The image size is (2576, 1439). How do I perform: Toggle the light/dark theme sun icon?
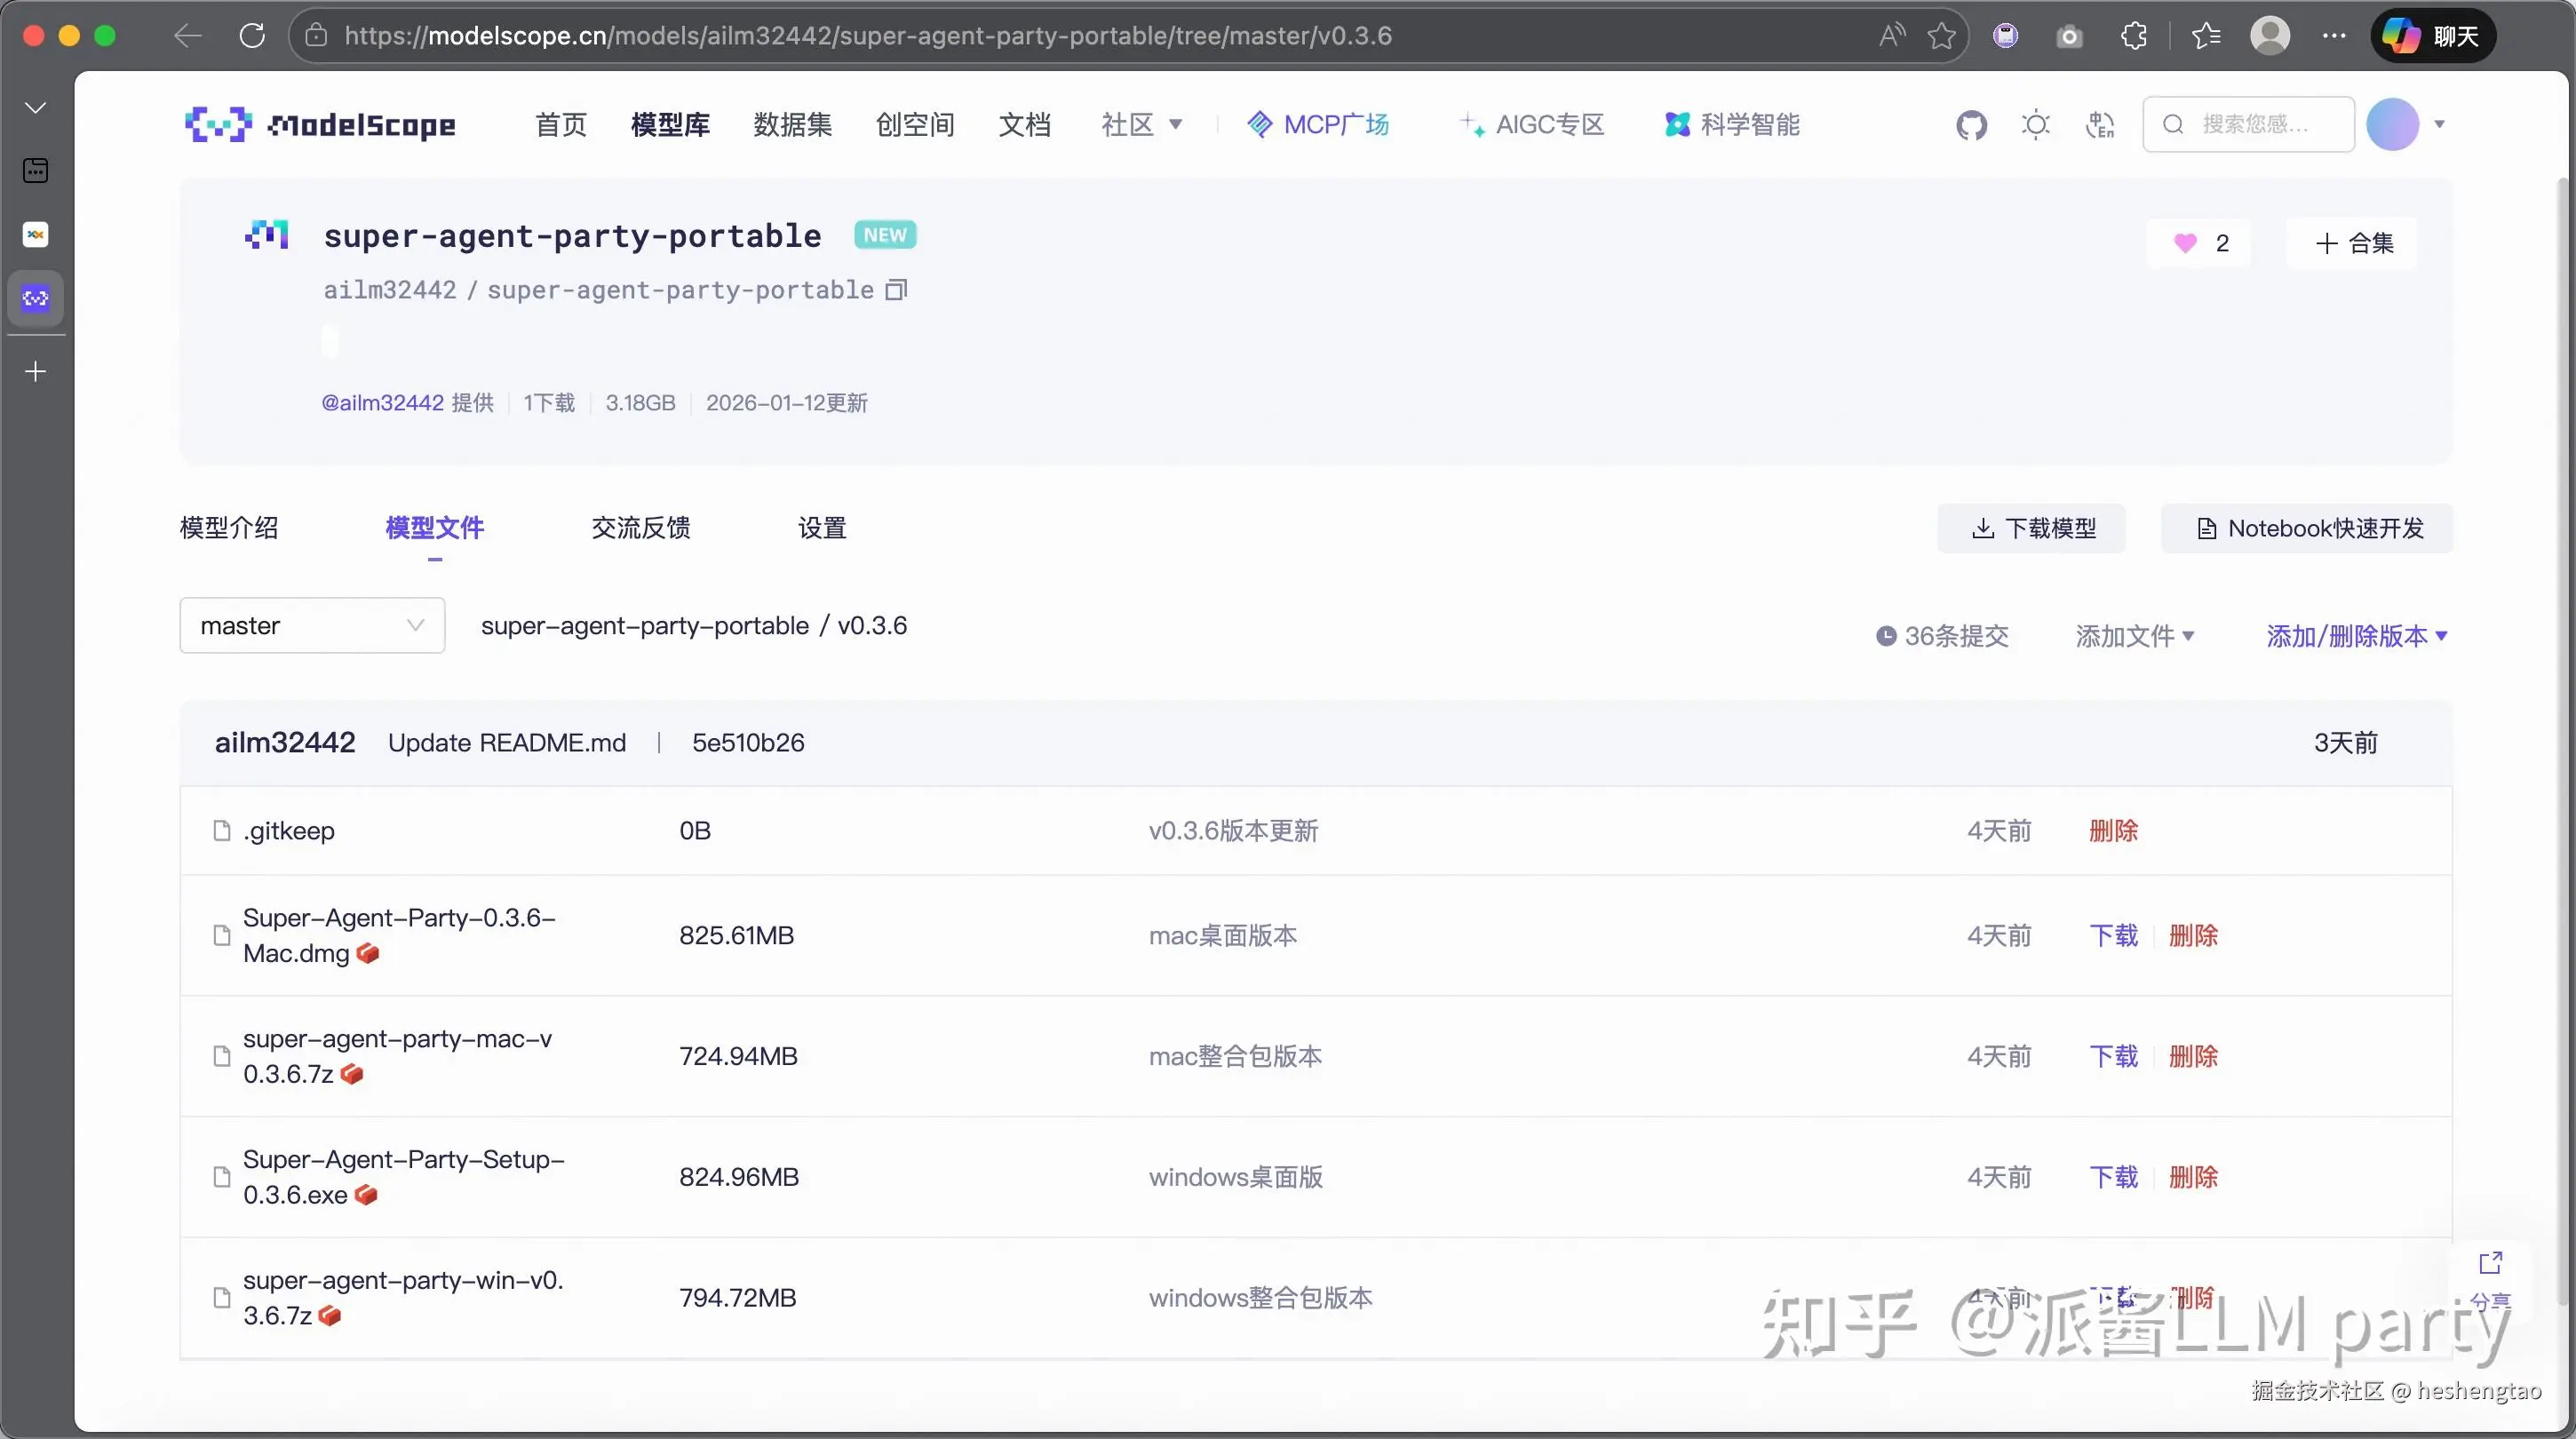pos(2035,125)
